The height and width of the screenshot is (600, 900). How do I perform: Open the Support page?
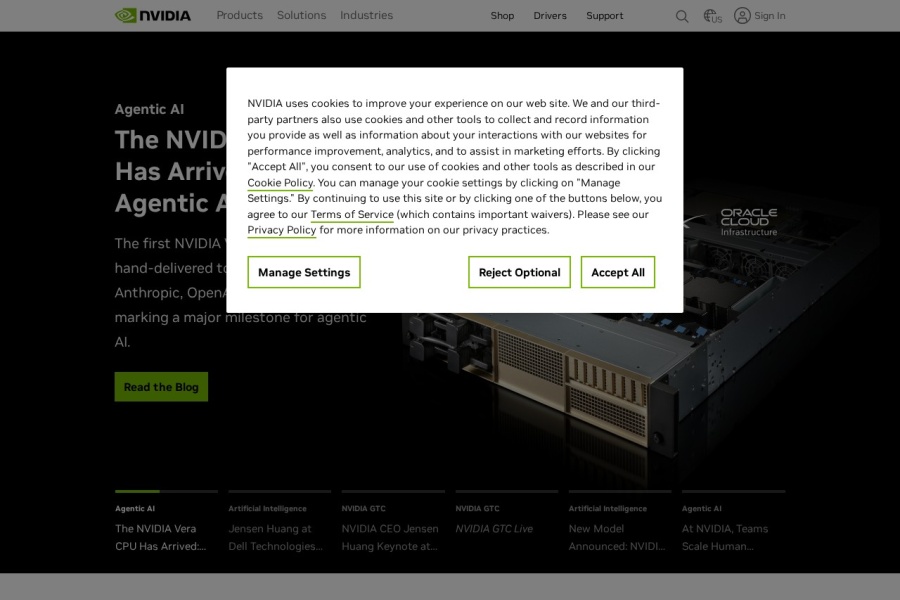coord(604,16)
